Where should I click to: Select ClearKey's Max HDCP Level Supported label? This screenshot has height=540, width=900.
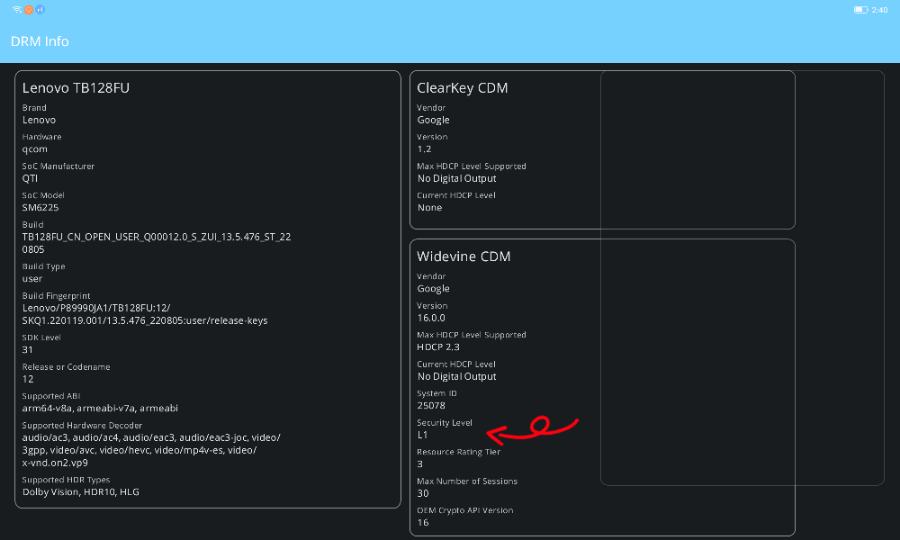[471, 166]
